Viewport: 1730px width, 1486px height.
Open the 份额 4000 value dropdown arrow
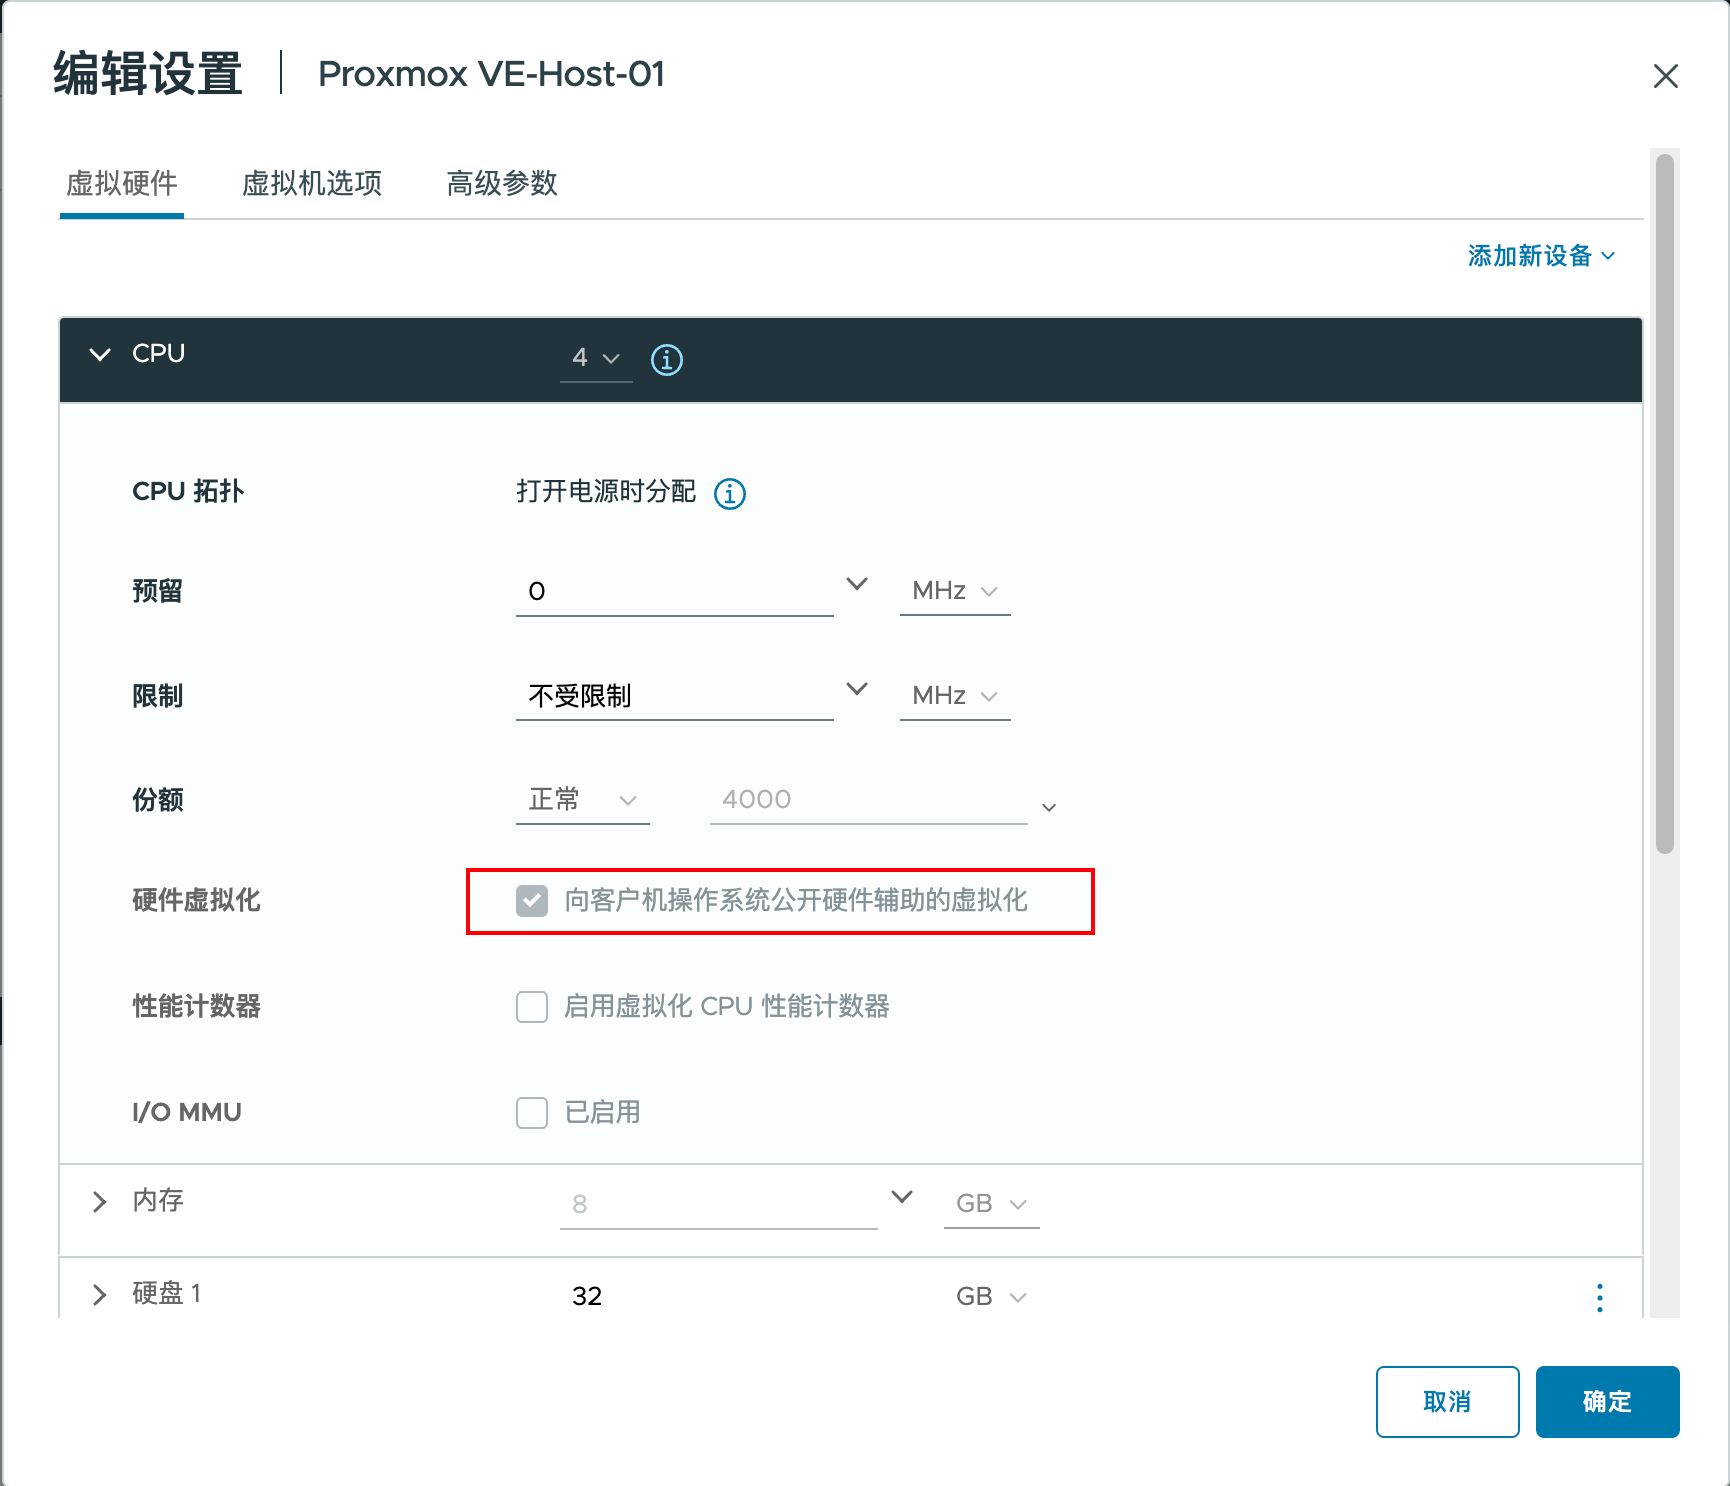(x=1049, y=807)
